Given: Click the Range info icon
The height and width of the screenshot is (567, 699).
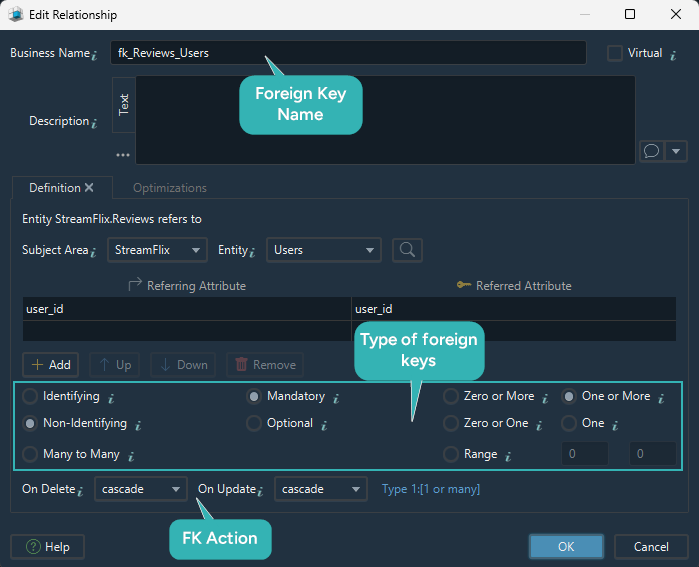Looking at the screenshot, I should pyautogui.click(x=508, y=456).
